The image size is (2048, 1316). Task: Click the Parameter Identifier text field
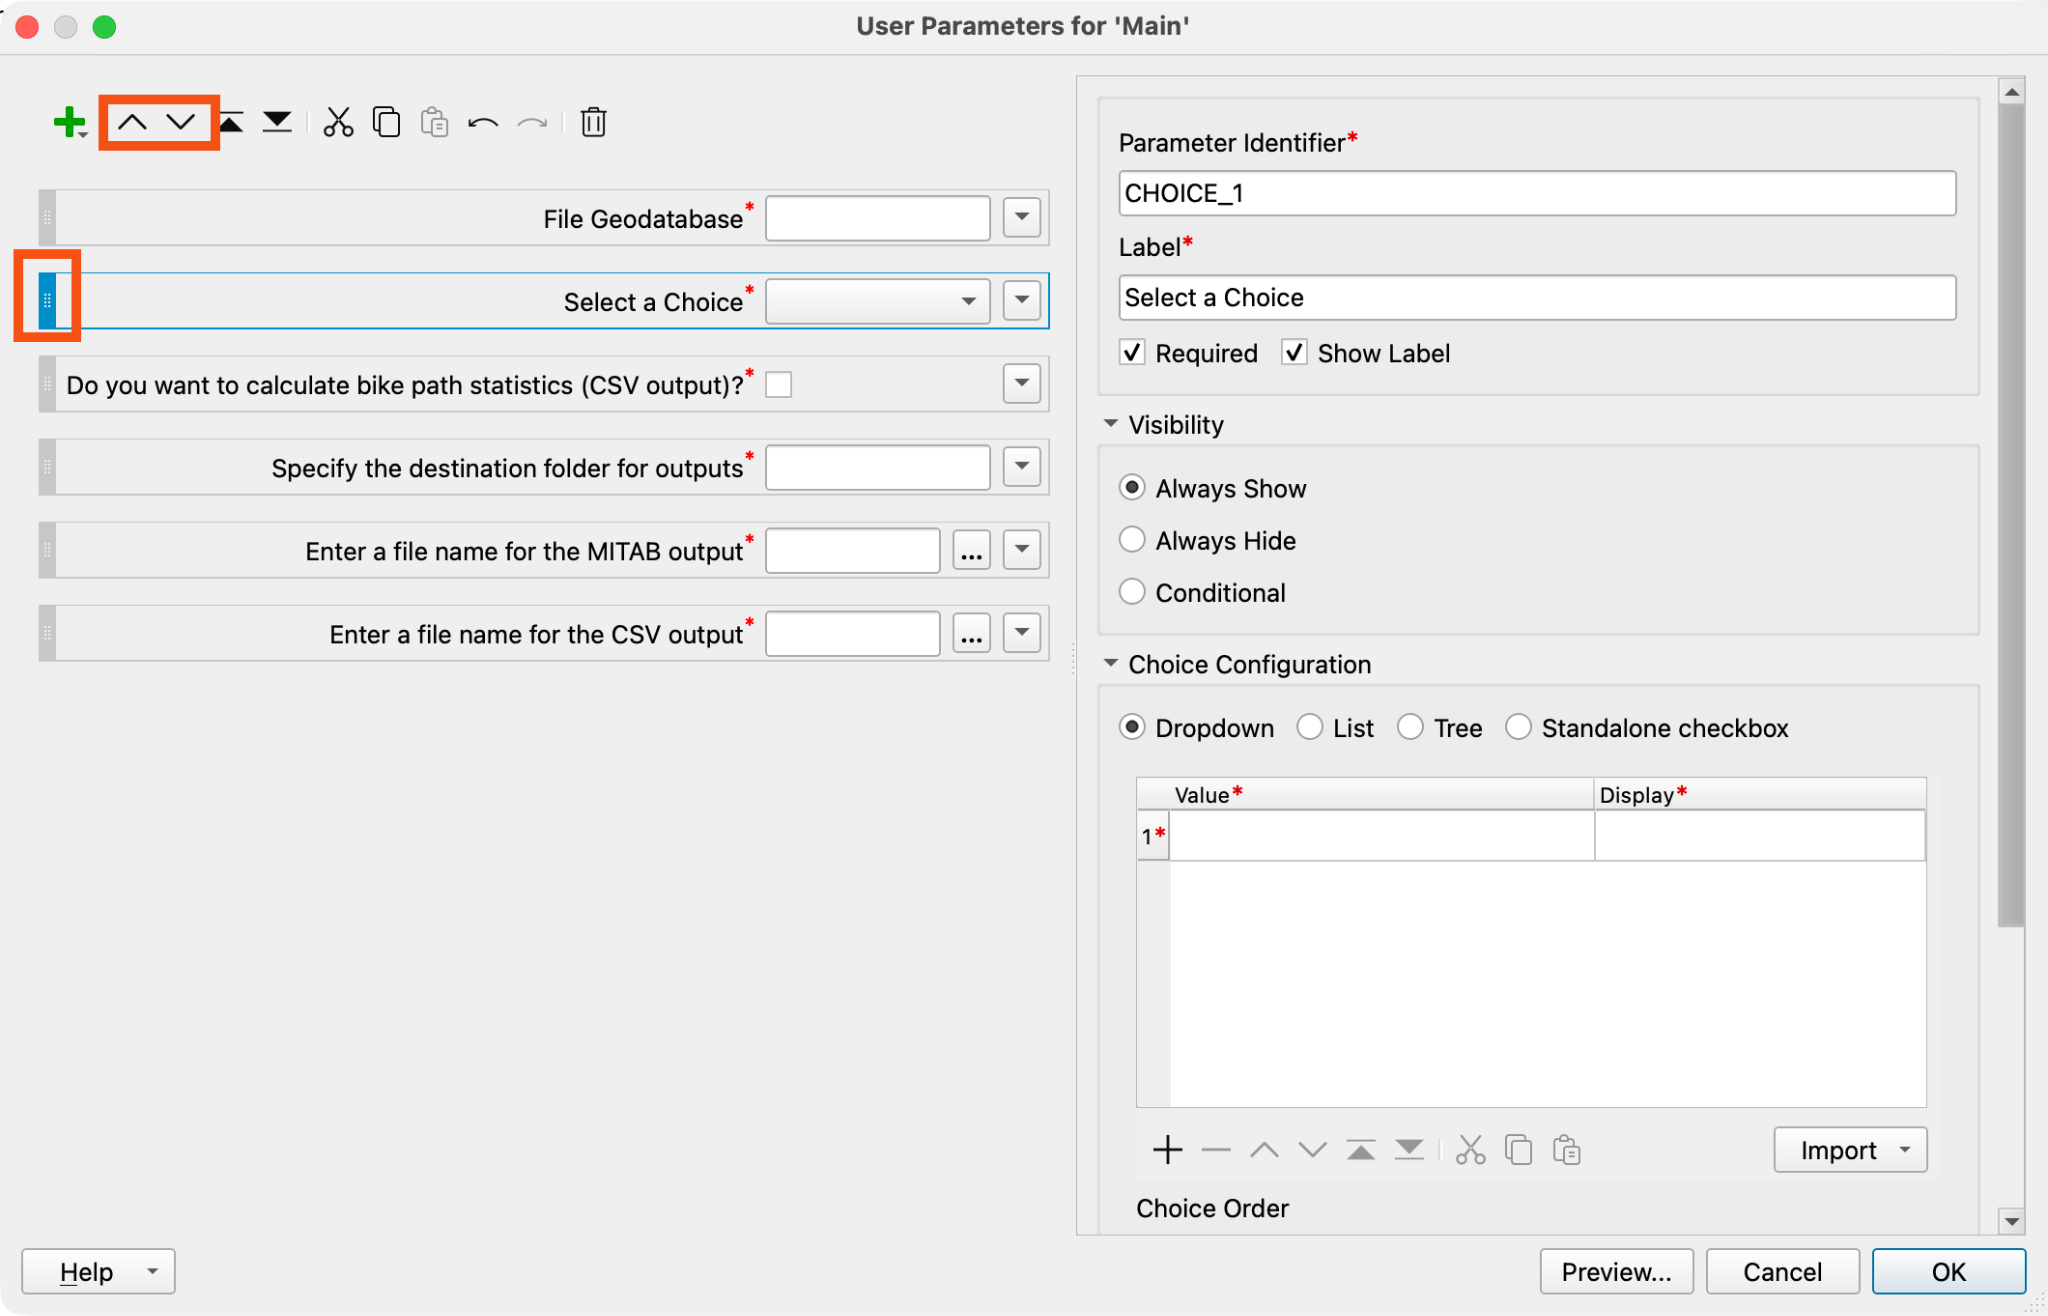pos(1537,193)
